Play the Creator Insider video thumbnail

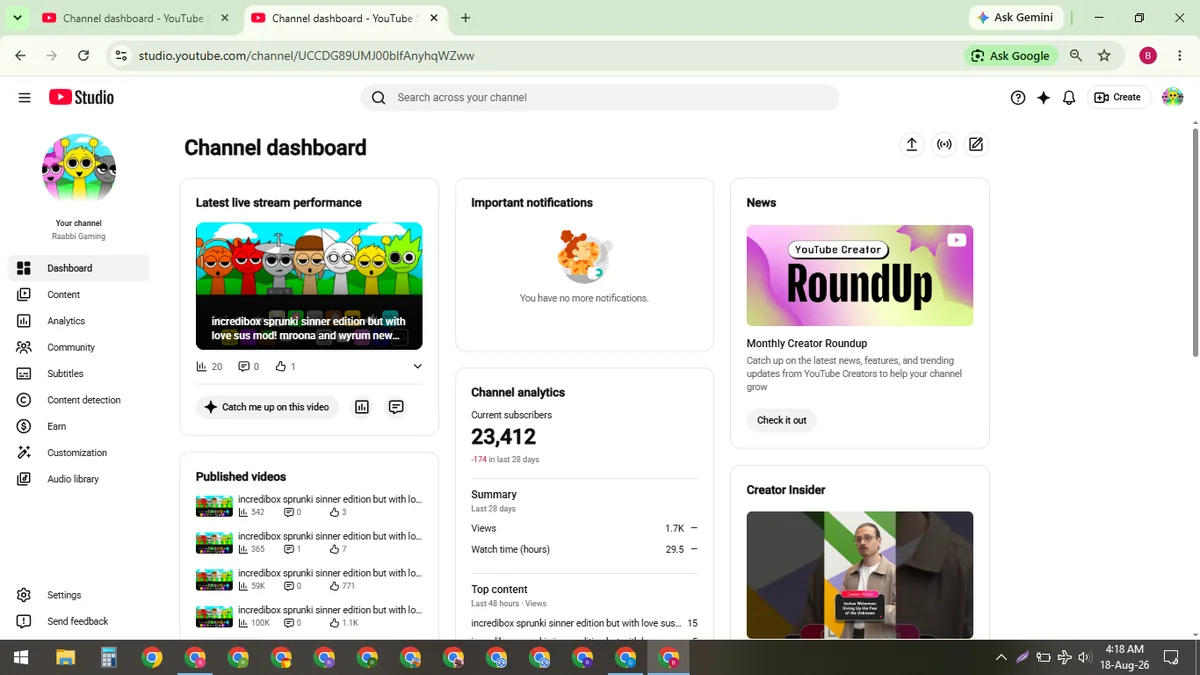860,575
